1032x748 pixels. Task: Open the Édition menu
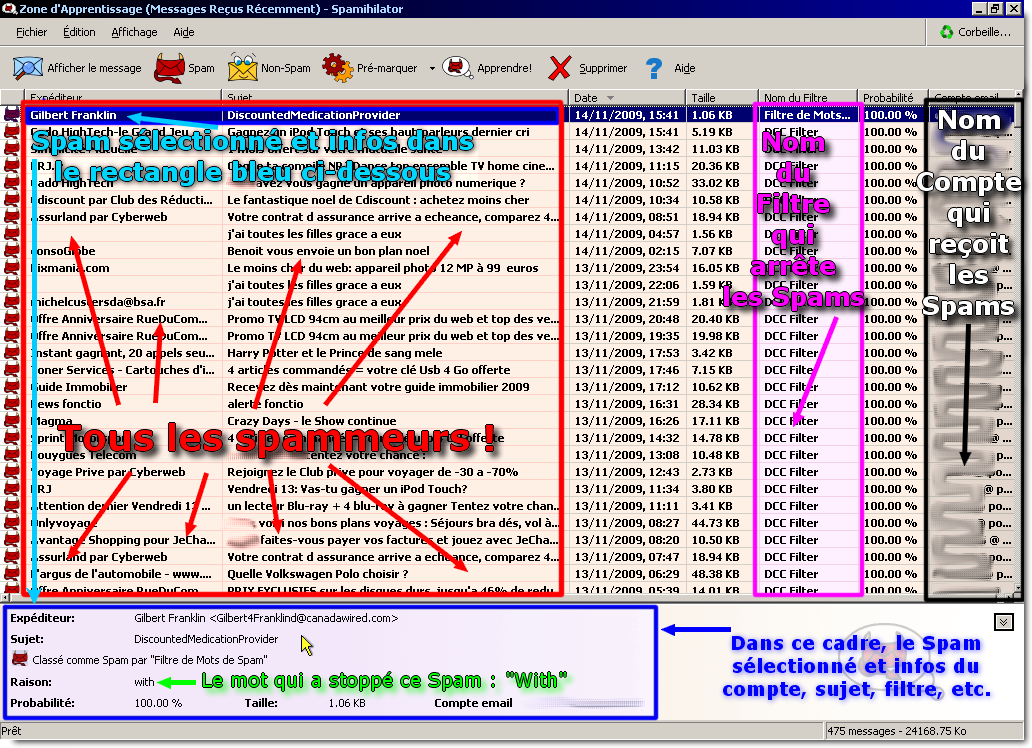coord(79,32)
